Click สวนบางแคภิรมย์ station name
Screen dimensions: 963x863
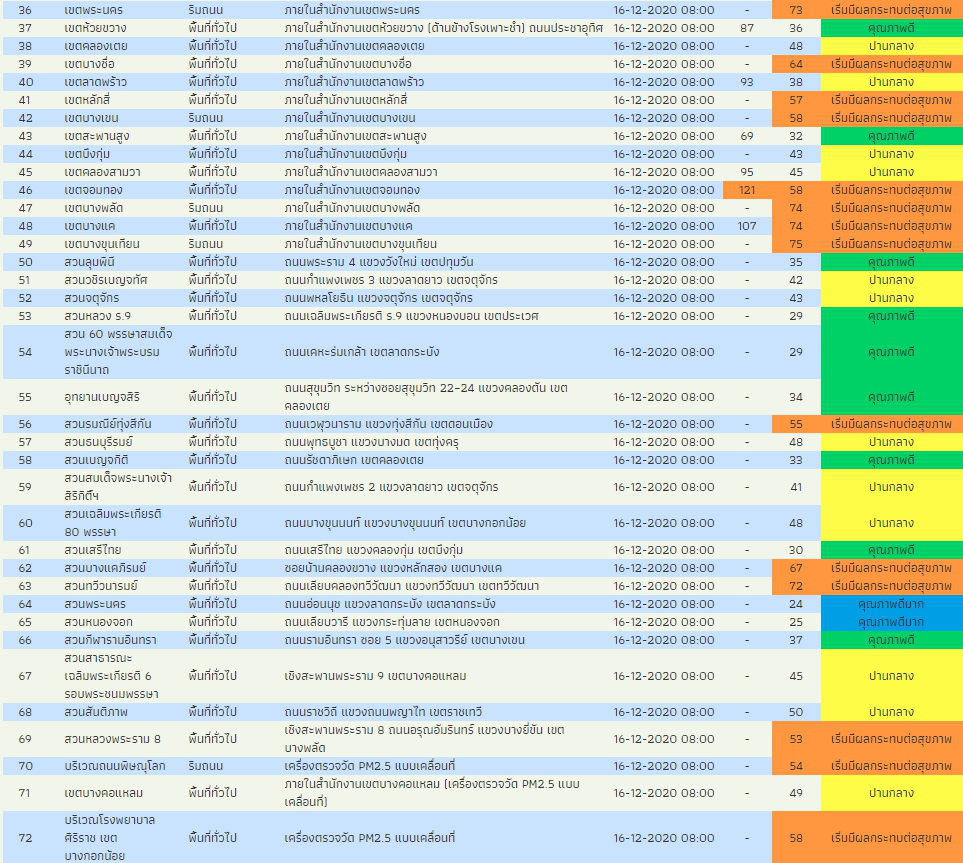(x=105, y=568)
